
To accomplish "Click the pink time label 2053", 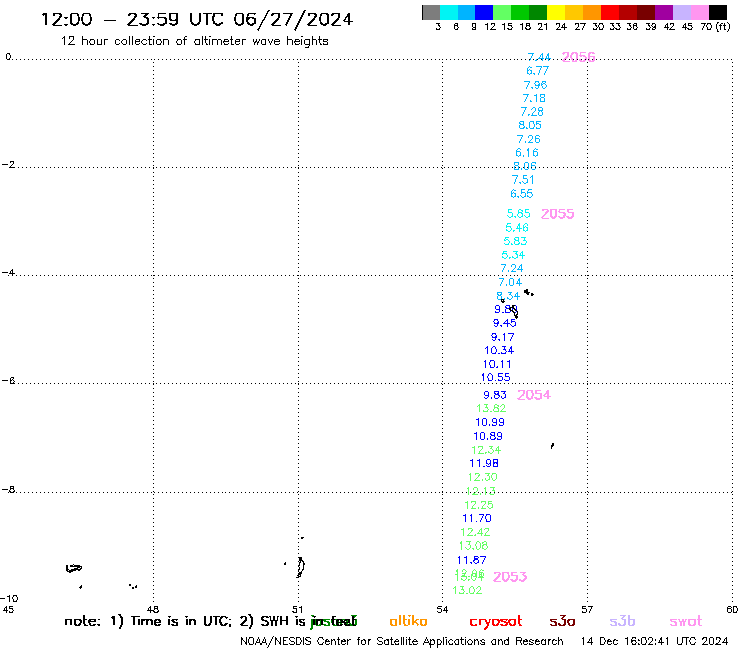I will (x=510, y=577).
